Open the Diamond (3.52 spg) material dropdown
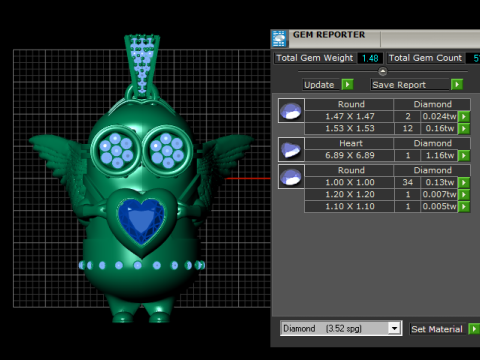The image size is (480, 360). (394, 328)
